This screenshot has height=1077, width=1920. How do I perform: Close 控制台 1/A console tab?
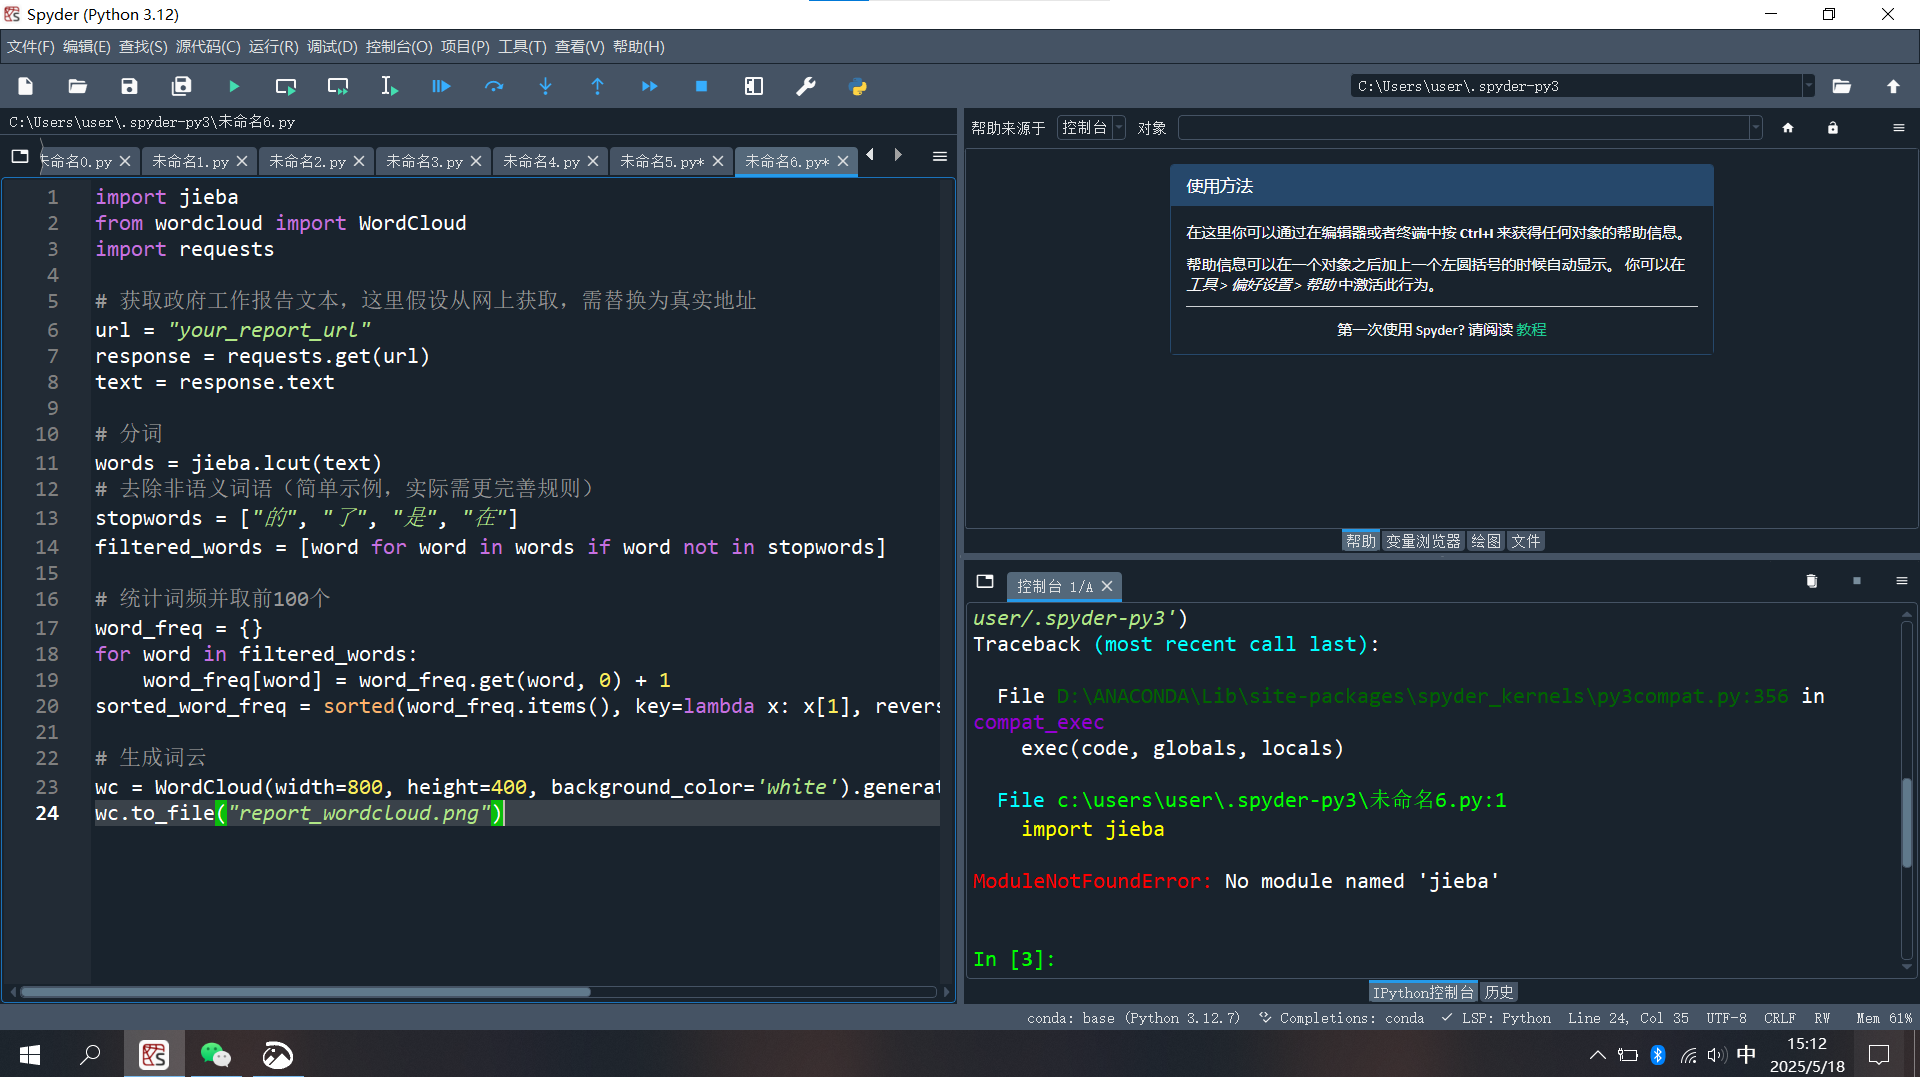[1107, 587]
